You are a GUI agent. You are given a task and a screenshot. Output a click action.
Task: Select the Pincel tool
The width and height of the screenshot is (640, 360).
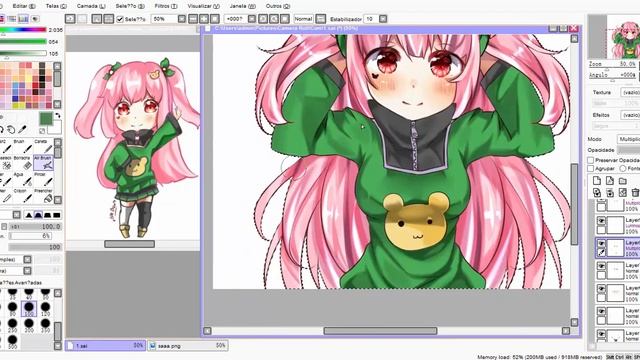(43, 180)
